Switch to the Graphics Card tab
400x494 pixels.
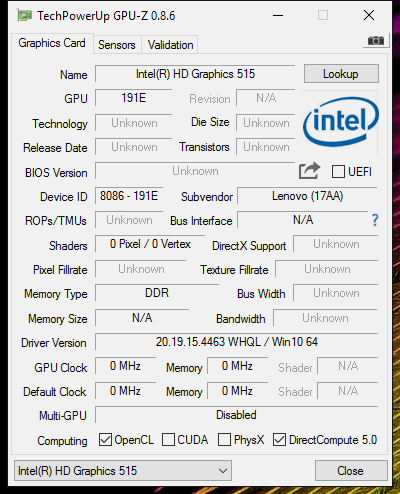[x=52, y=43]
